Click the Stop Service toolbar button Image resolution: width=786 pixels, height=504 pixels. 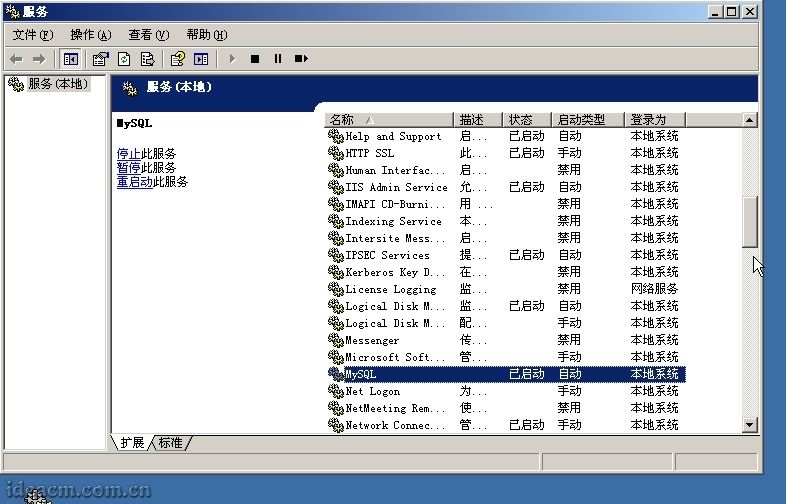[x=255, y=59]
